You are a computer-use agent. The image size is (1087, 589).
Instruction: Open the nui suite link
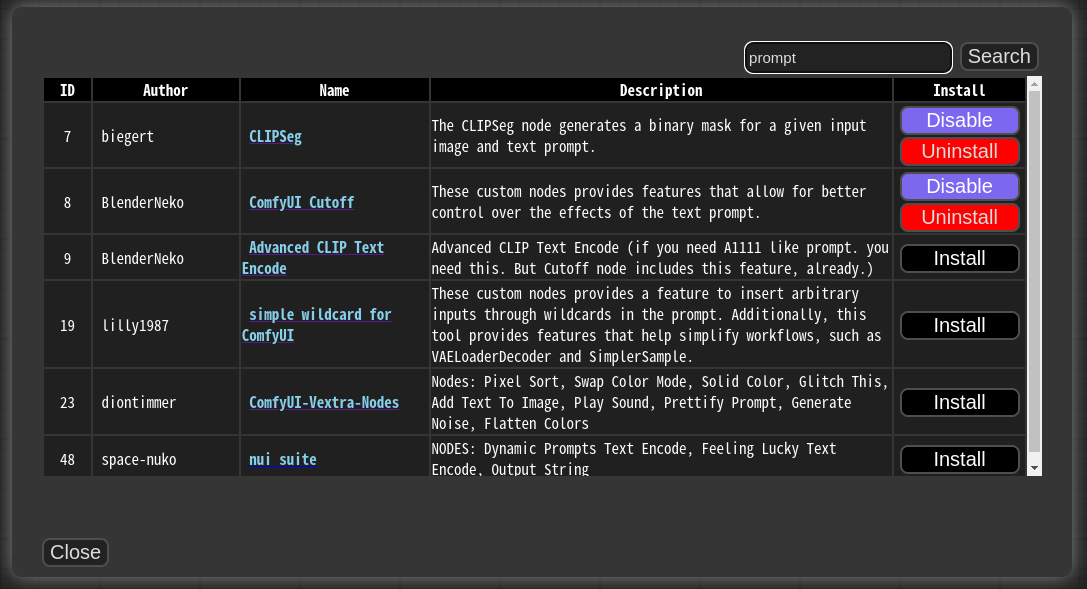coord(282,459)
